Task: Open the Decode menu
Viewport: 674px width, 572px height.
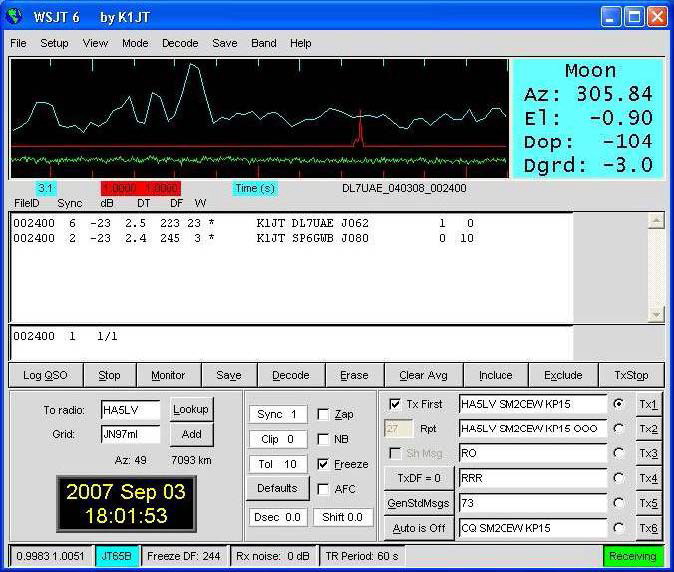Action: (180, 43)
